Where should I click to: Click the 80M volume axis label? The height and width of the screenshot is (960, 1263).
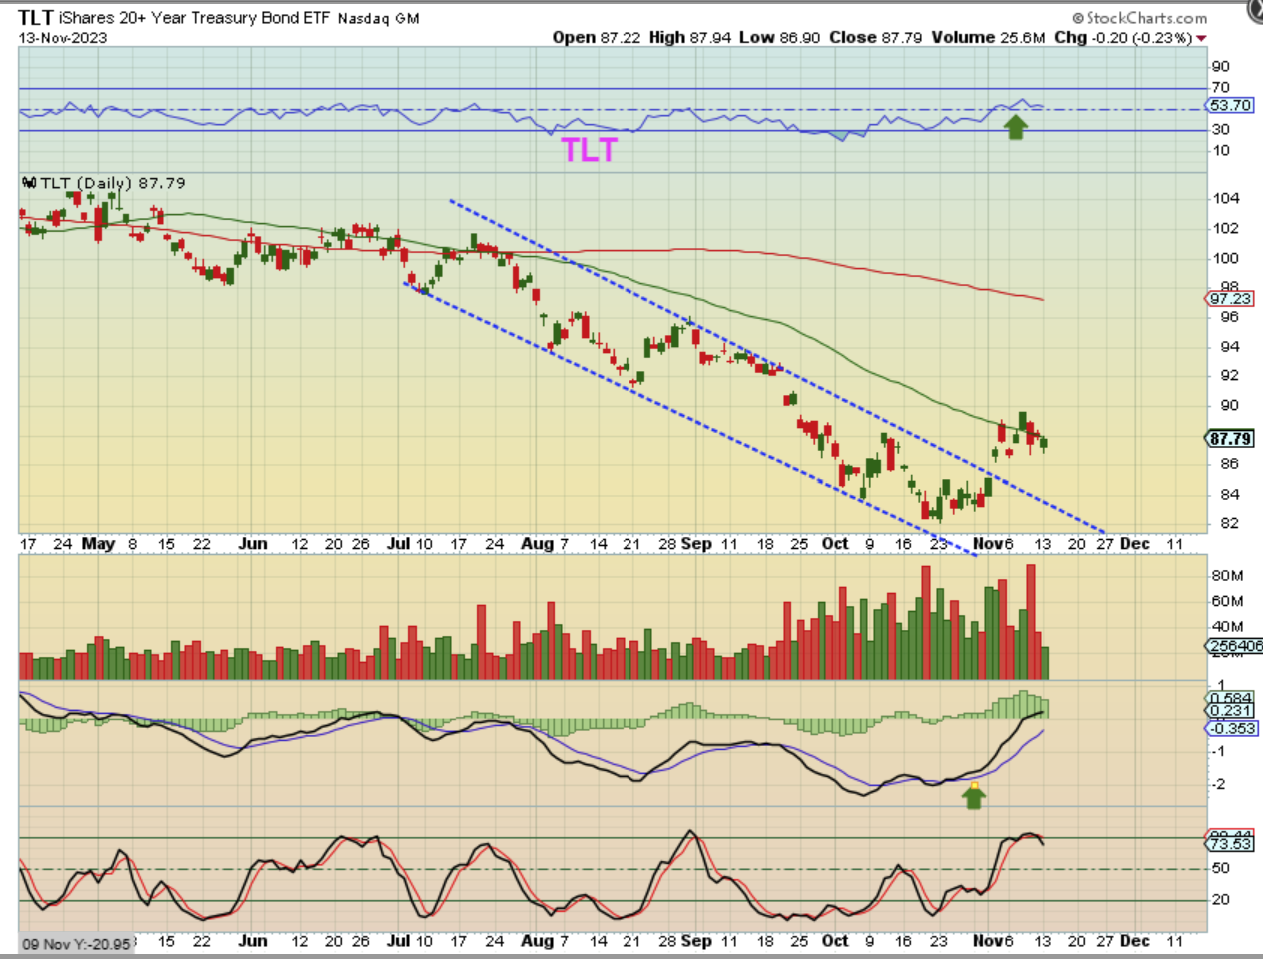[1227, 575]
